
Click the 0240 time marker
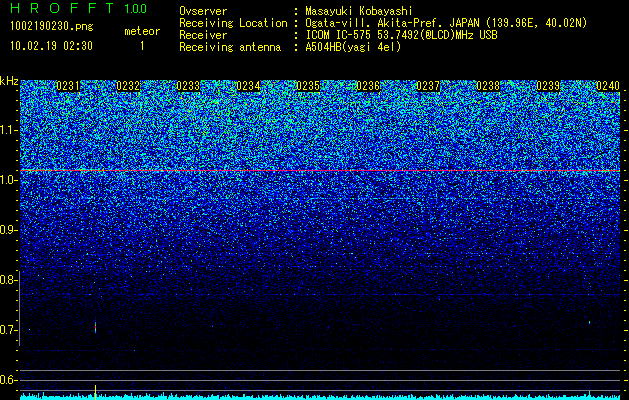(x=608, y=86)
